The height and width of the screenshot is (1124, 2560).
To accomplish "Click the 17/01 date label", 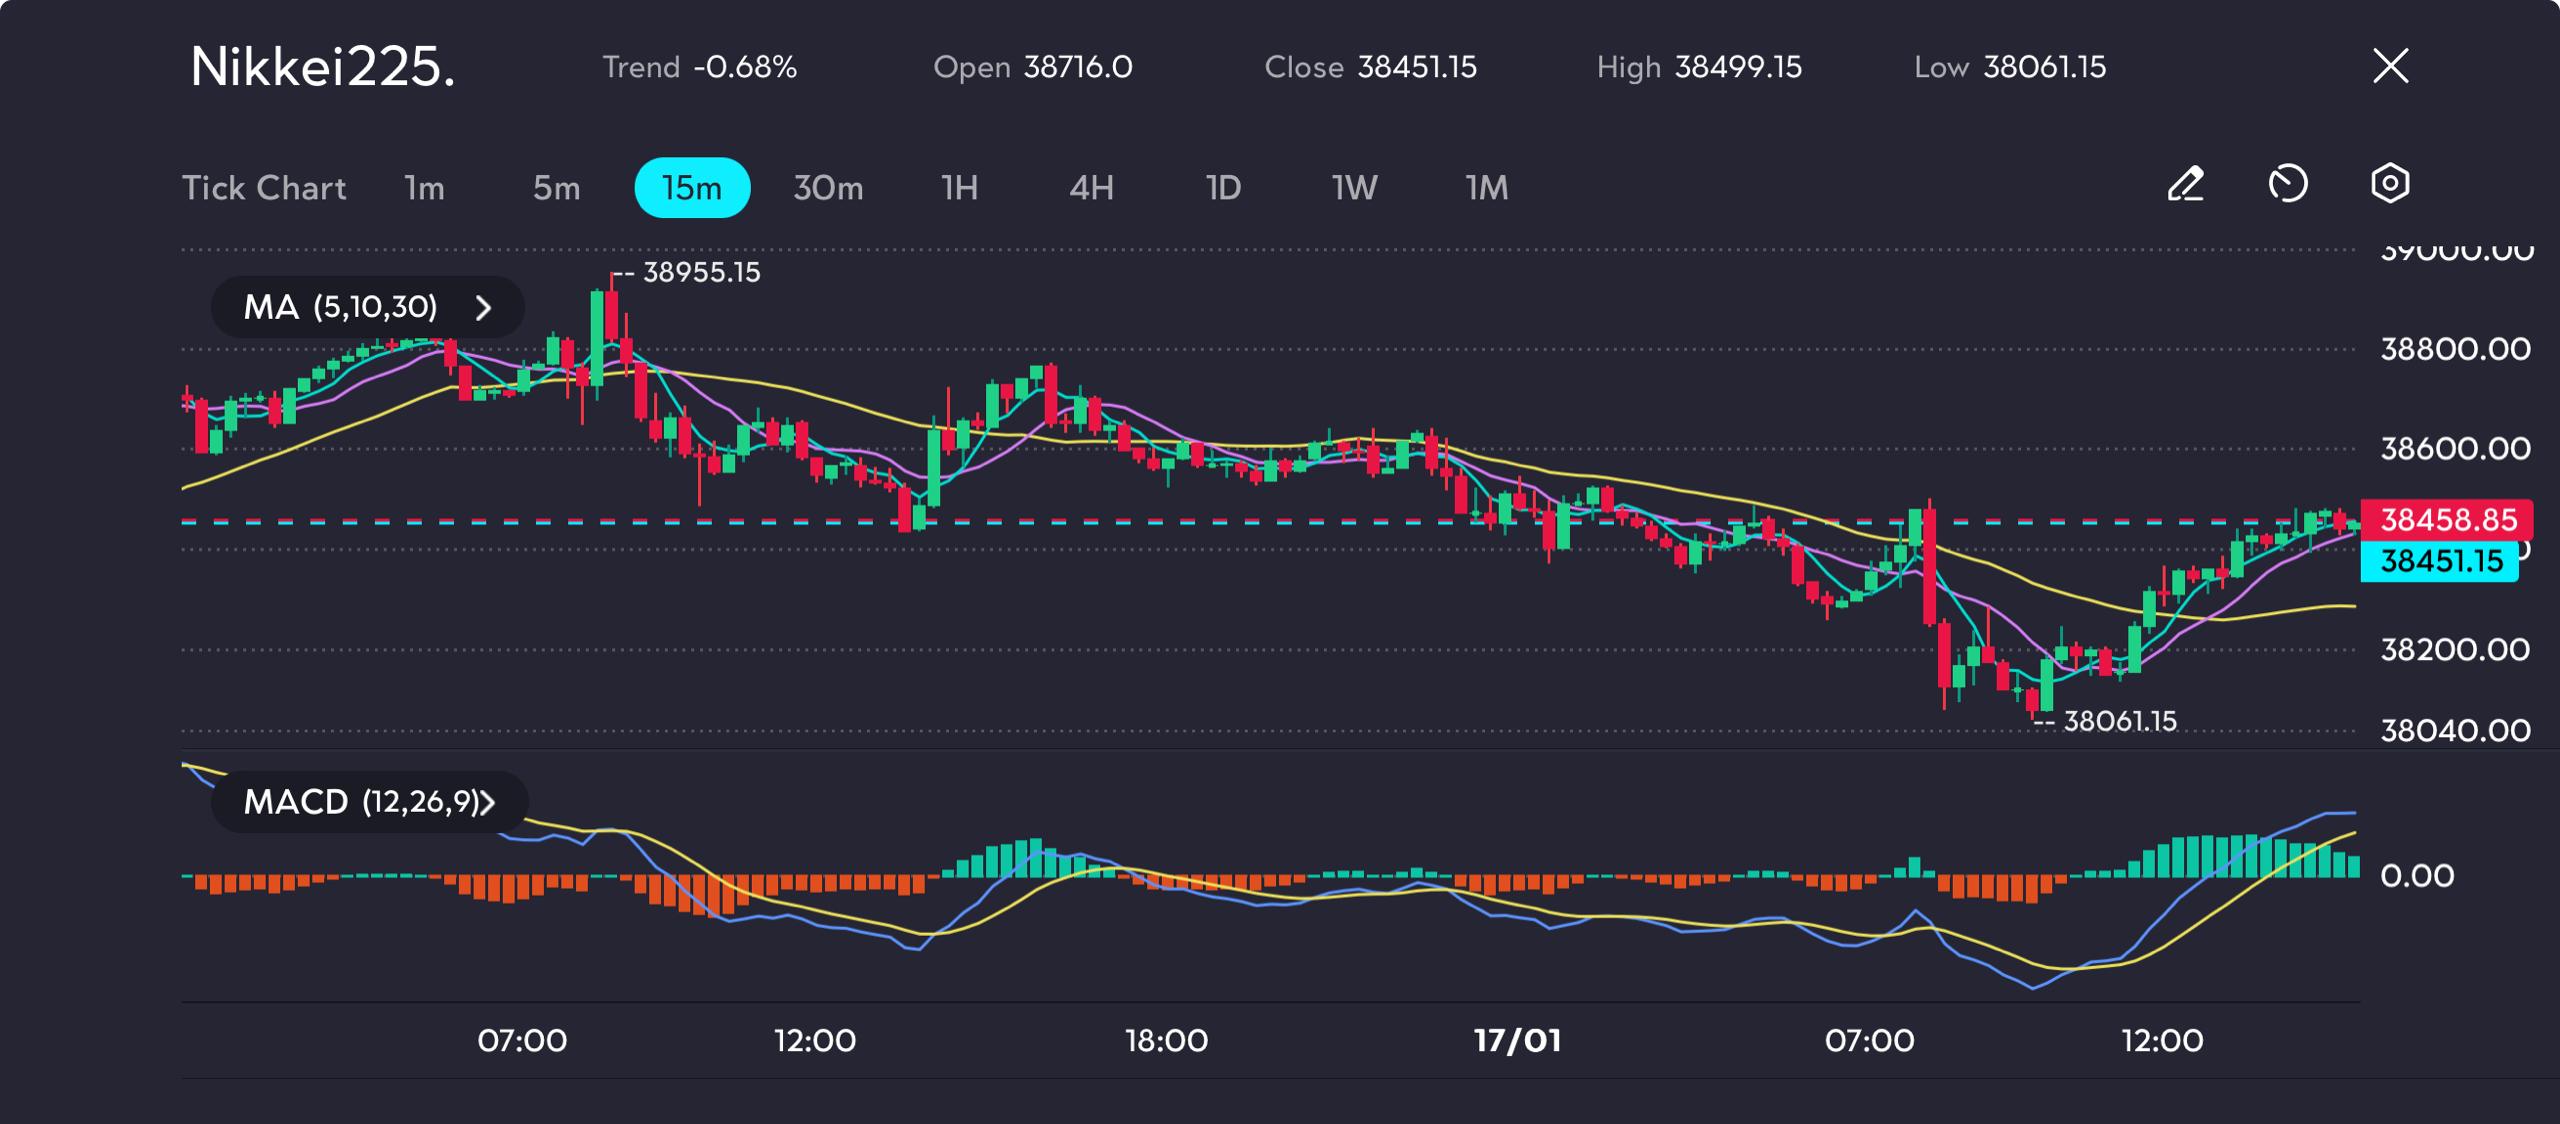I will [x=1517, y=1041].
